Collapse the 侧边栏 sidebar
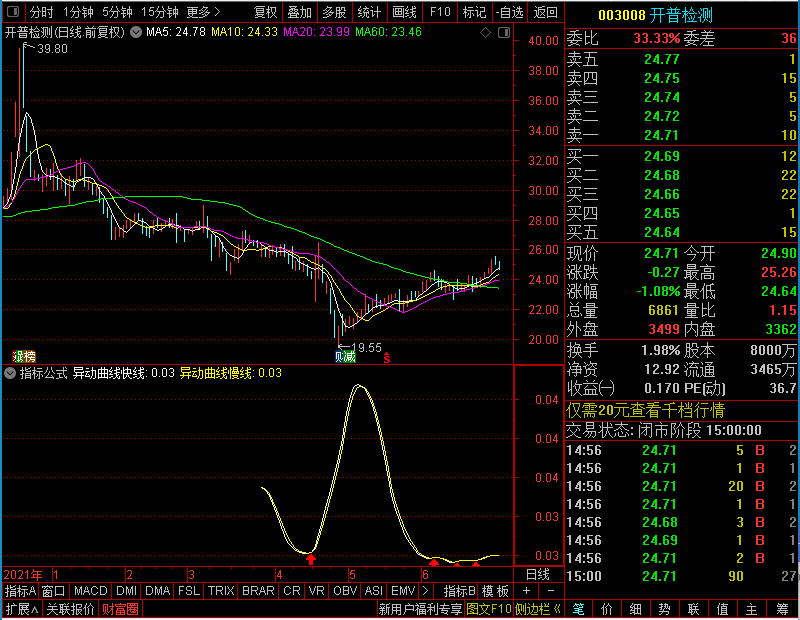This screenshot has width=800, height=620. [x=537, y=609]
